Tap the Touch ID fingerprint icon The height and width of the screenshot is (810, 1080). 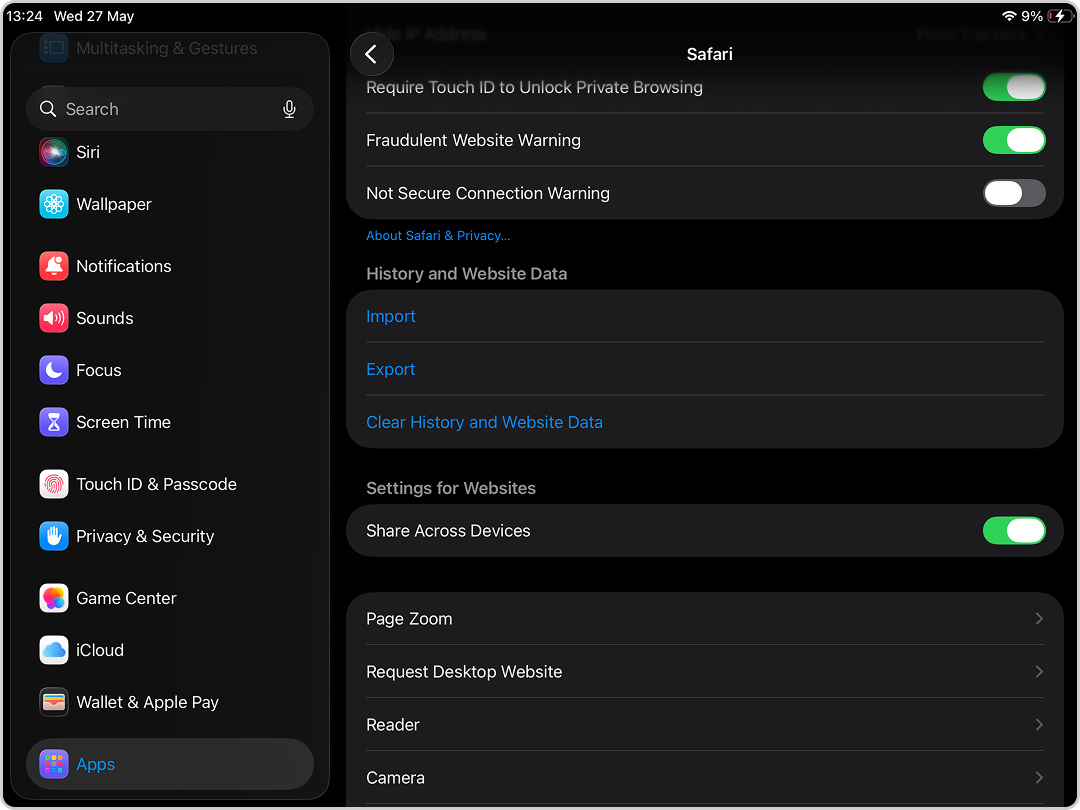(54, 484)
